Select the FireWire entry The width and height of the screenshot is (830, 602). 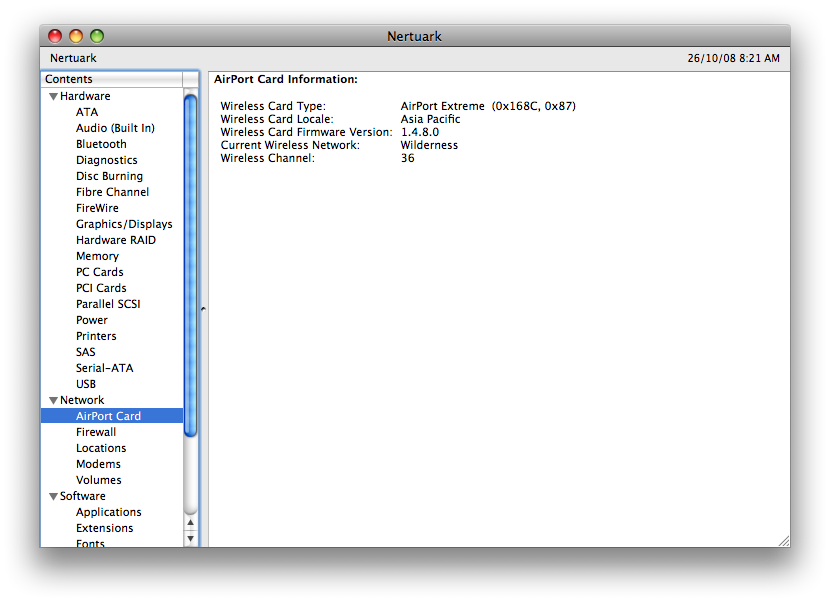(x=97, y=208)
